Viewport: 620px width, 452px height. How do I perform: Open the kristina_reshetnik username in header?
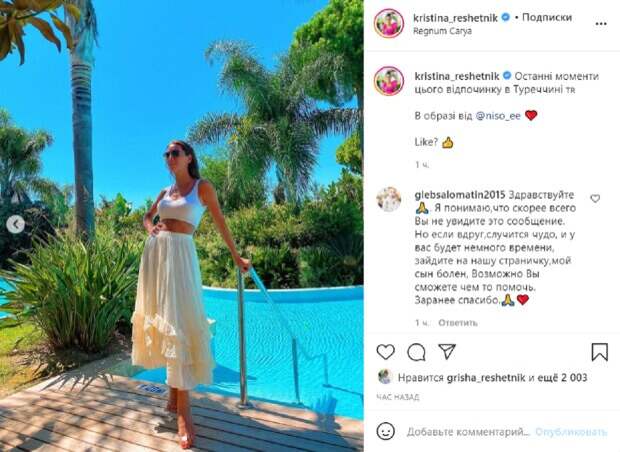(x=455, y=18)
